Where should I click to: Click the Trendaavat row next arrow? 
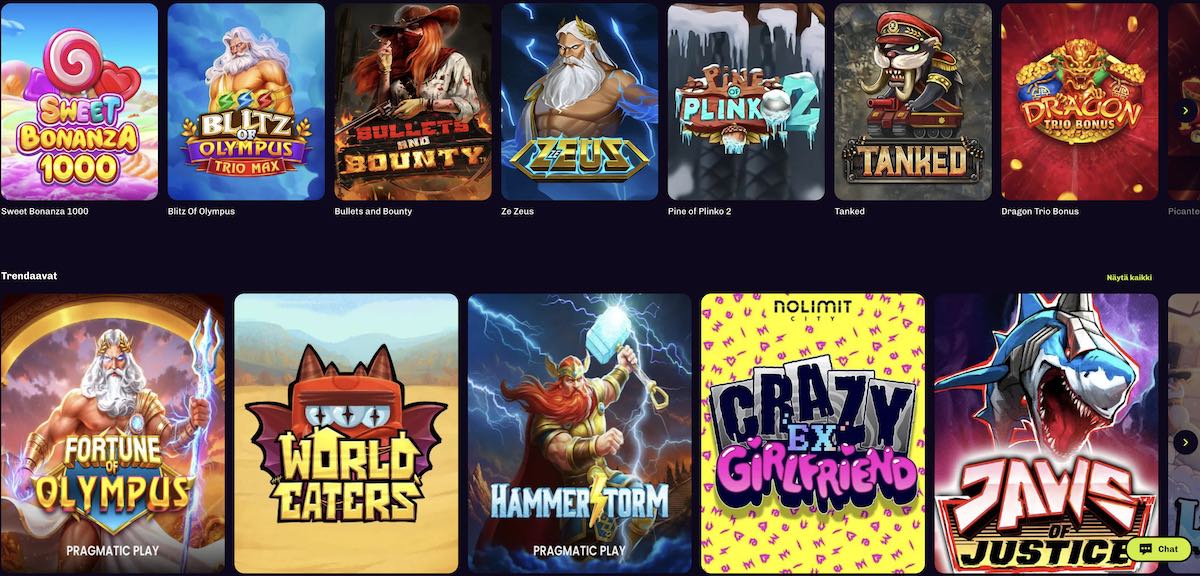[x=1185, y=442]
